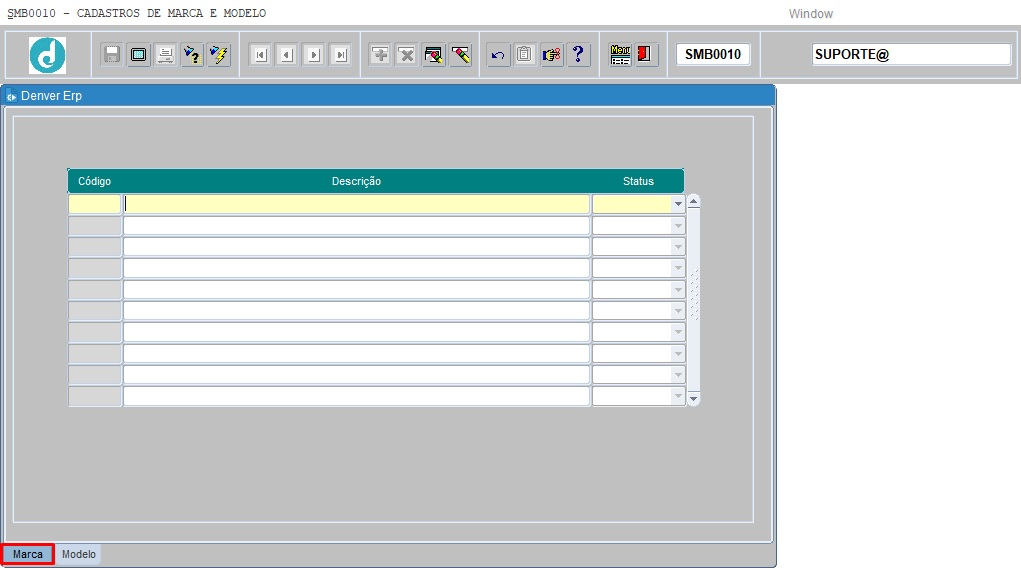The image size is (1021, 568).
Task: Open the Menu icon in toolbar
Action: click(x=620, y=55)
